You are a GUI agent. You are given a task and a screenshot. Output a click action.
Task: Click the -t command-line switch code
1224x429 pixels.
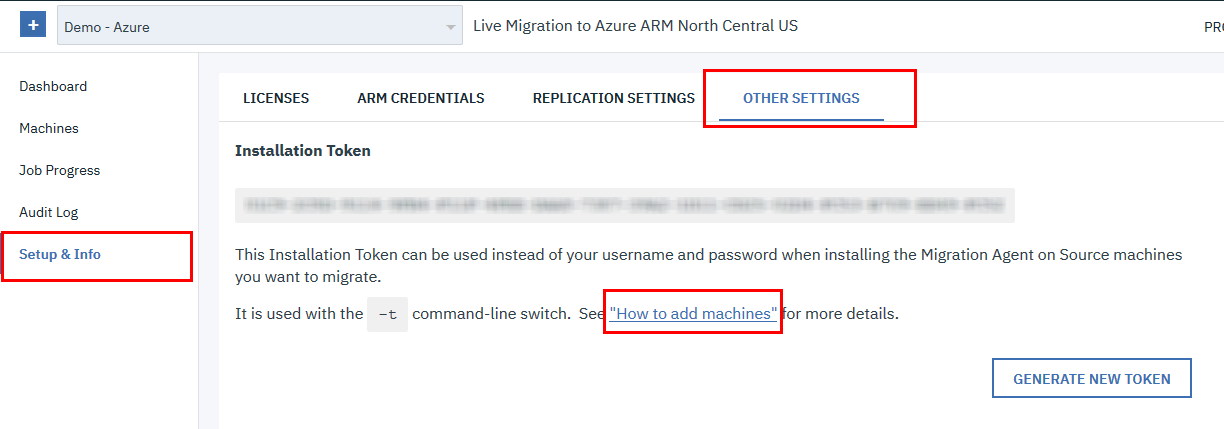(x=387, y=314)
